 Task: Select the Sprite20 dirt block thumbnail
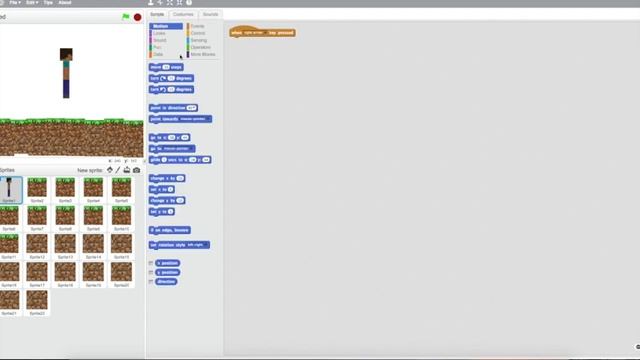click(122, 275)
